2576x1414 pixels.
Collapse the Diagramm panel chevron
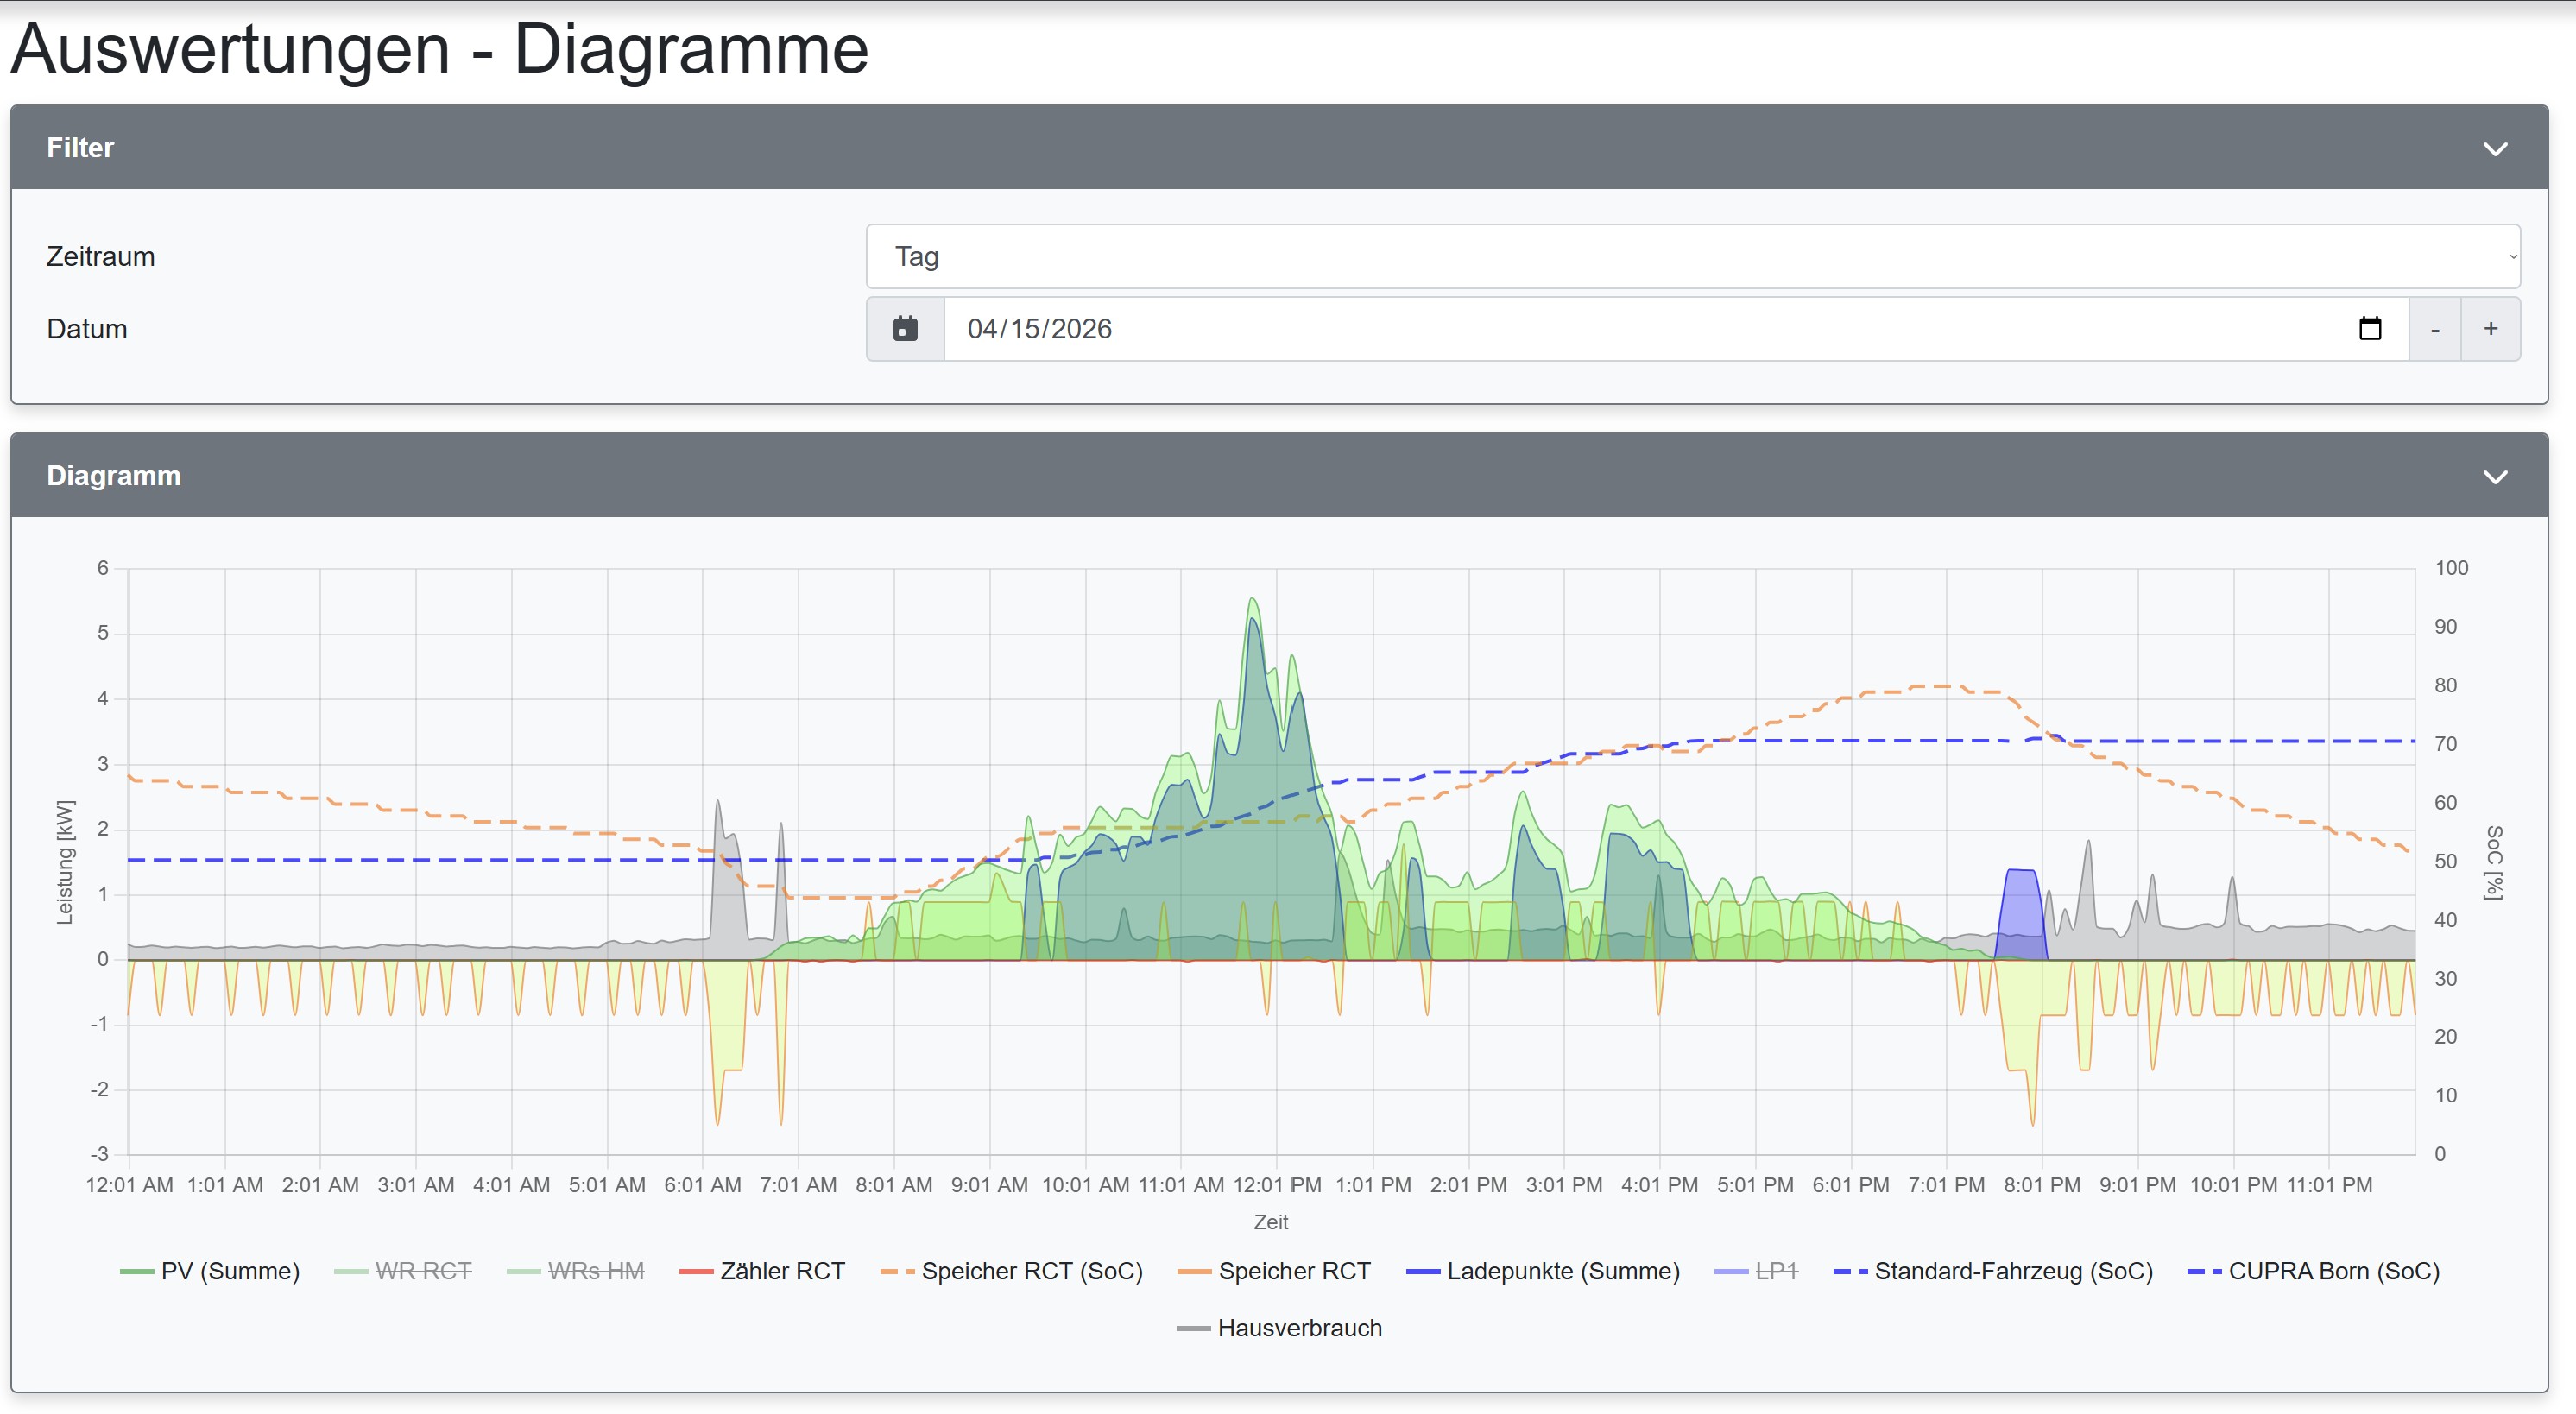coord(2495,477)
